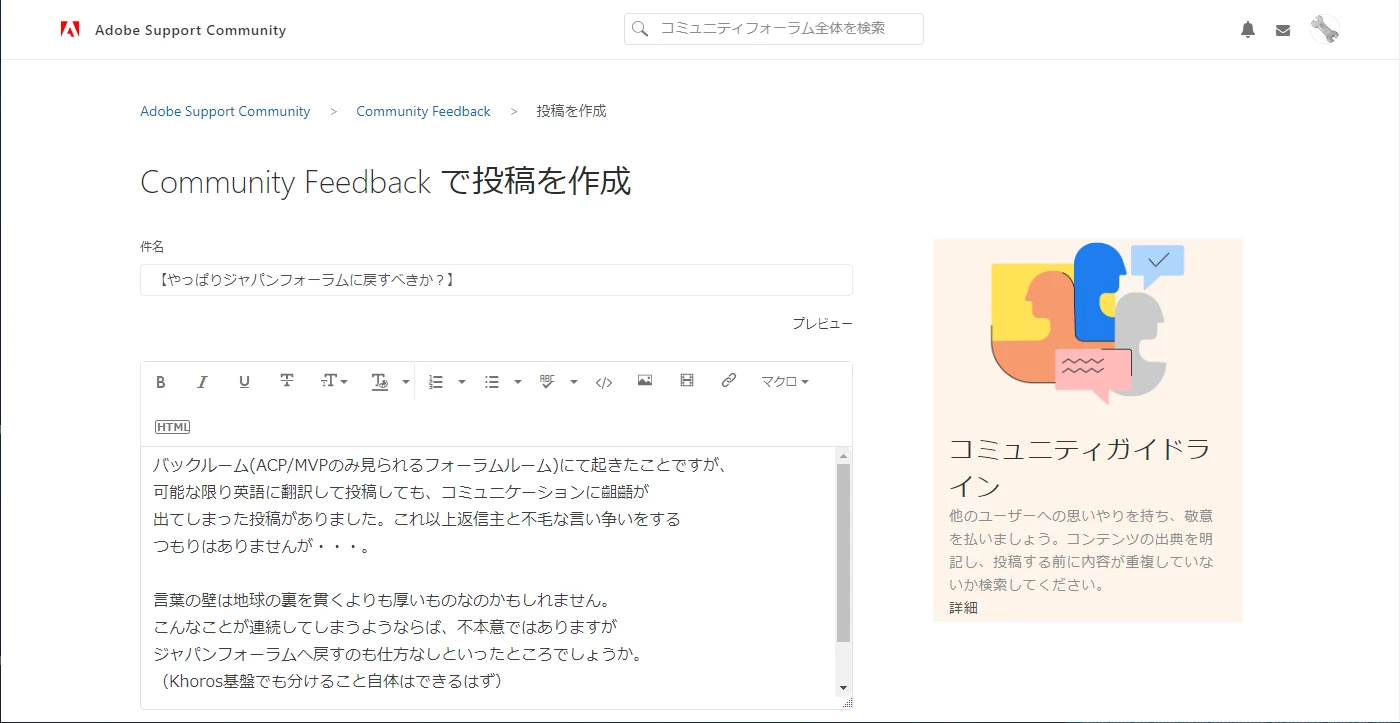Go to Adobe Support Community breadcrumb

[225, 111]
